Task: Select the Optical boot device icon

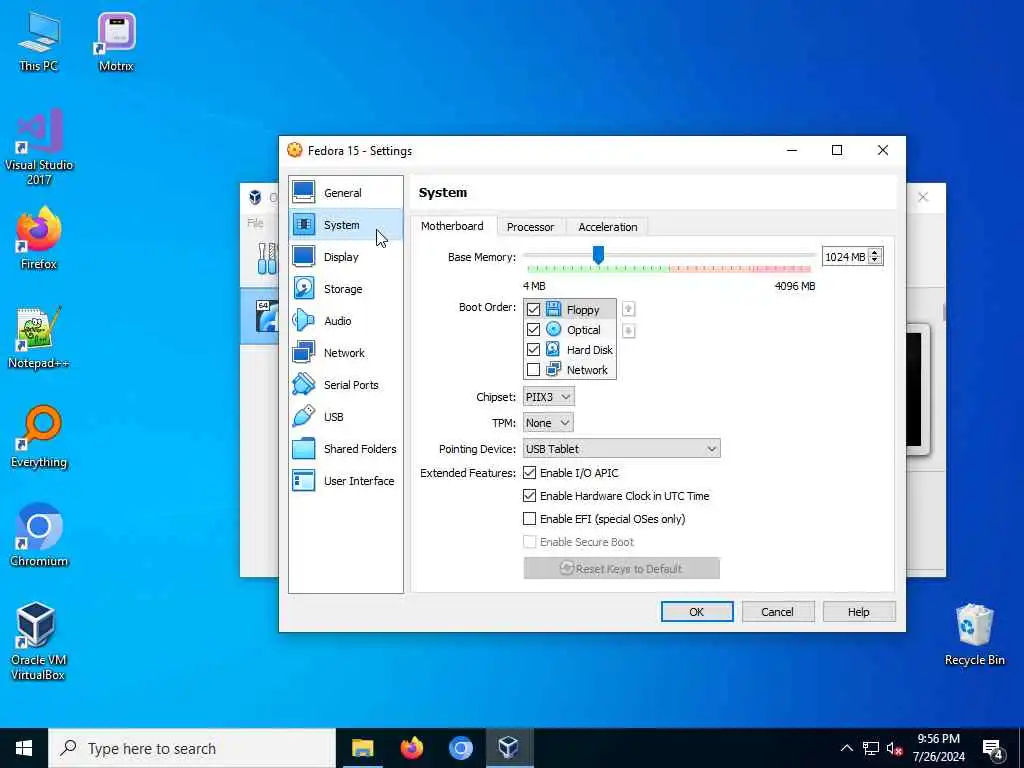Action: click(x=553, y=329)
